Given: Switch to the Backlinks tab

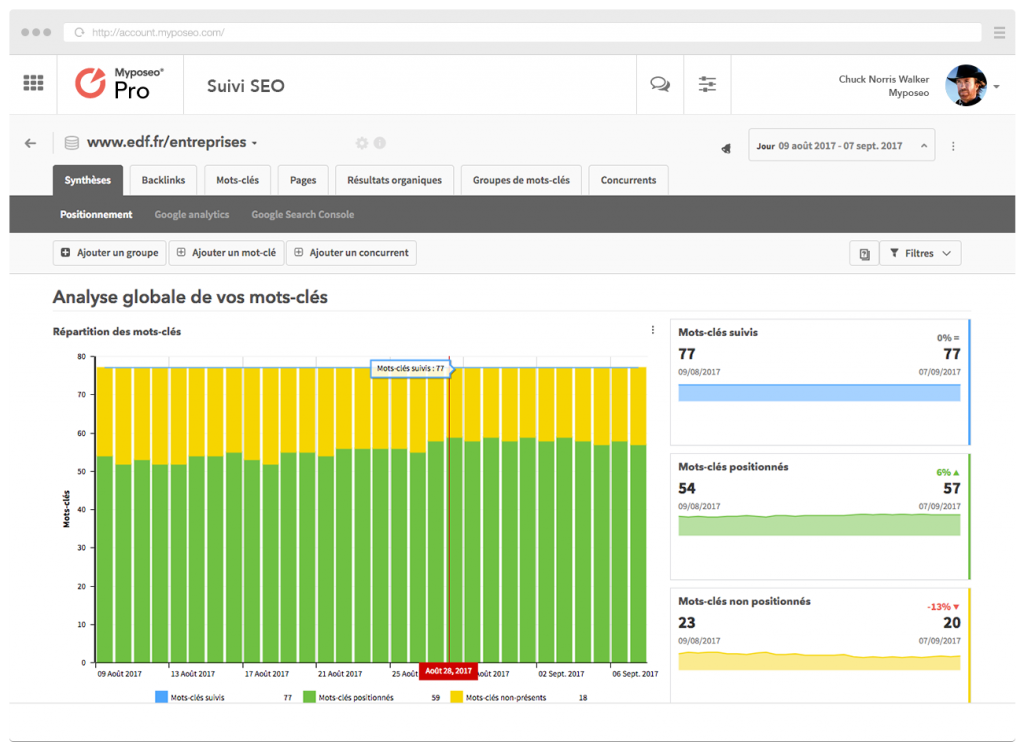Looking at the screenshot, I should (163, 180).
